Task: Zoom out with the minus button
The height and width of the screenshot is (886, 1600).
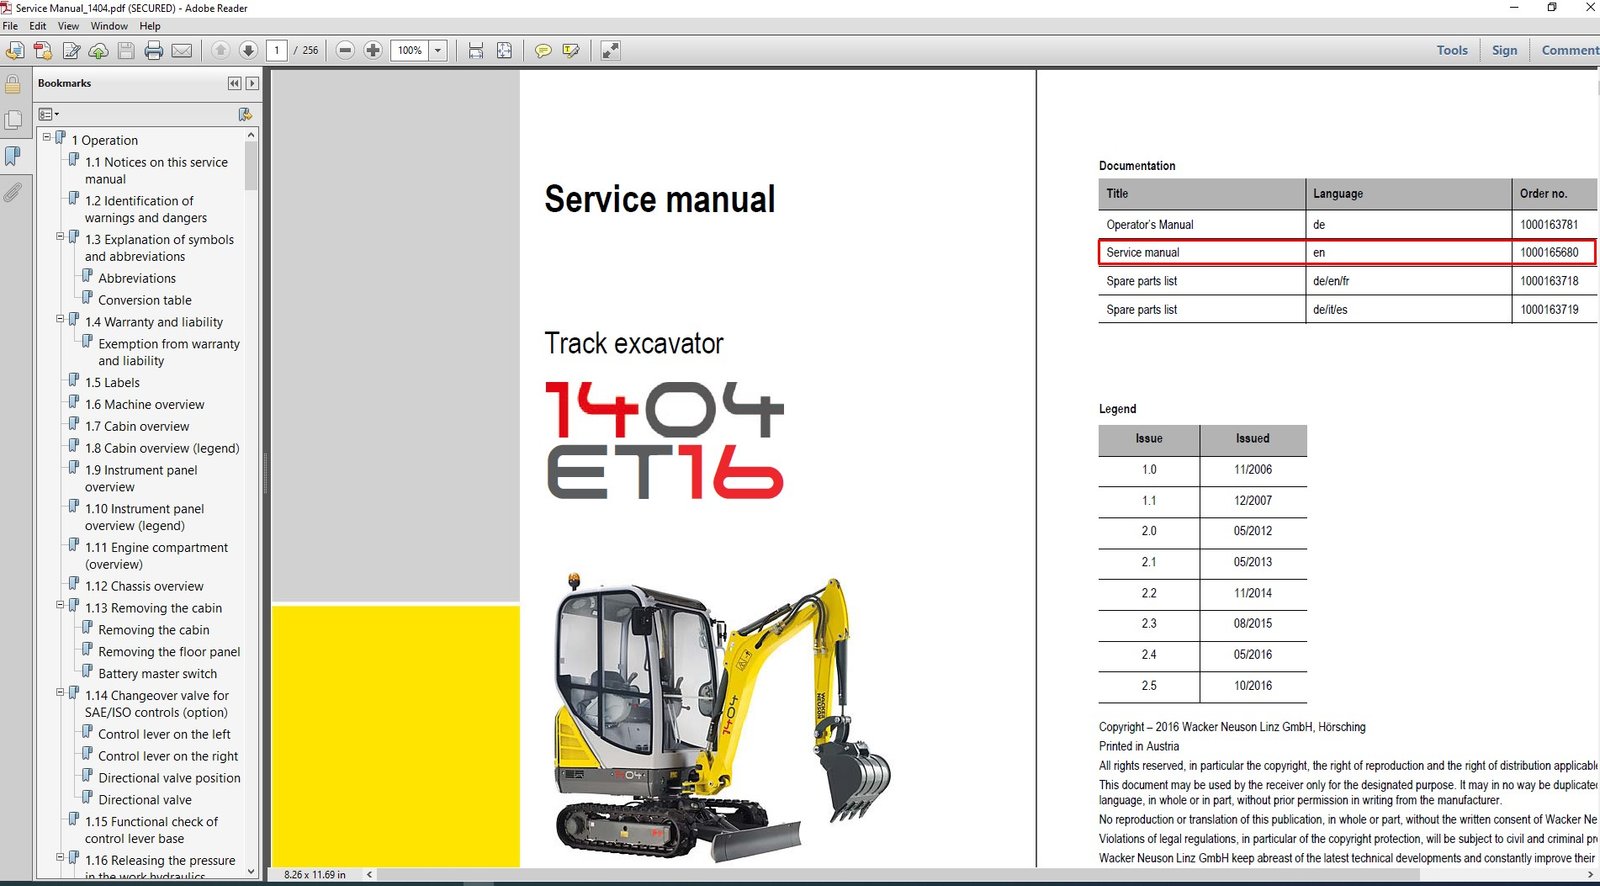Action: 345,50
